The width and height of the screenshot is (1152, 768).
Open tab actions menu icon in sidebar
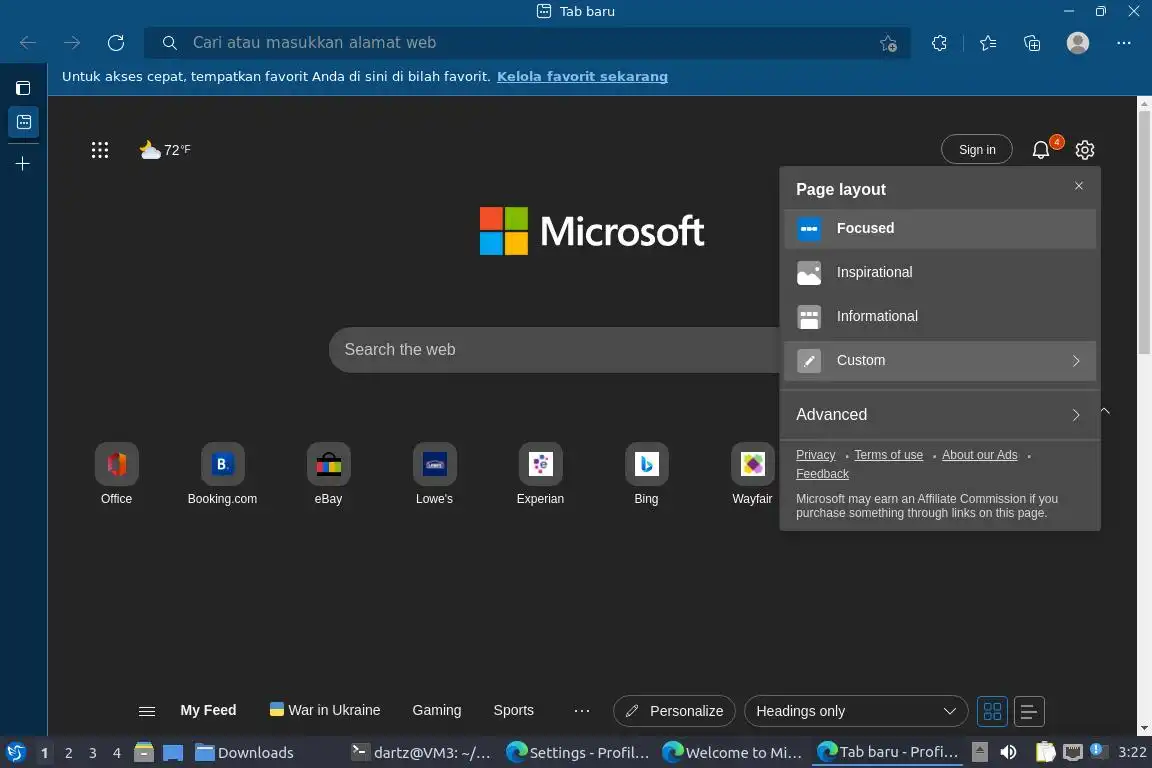tap(23, 88)
